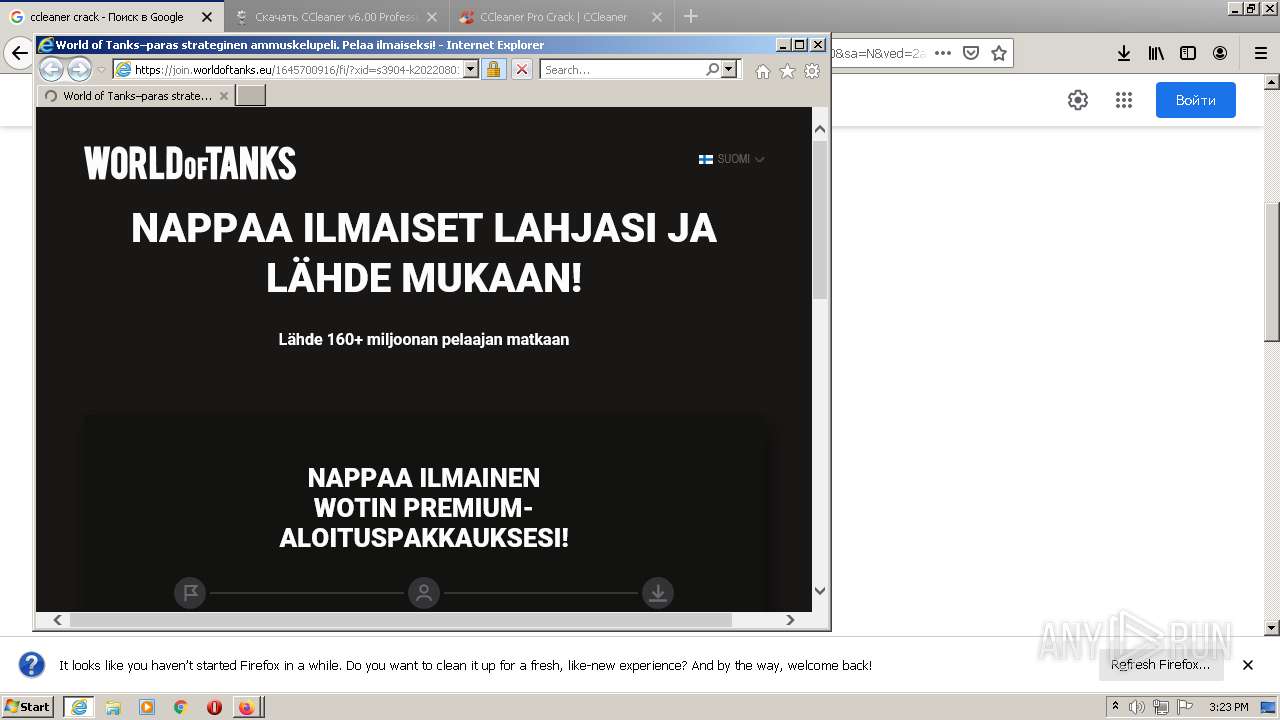Open the file explorer taskbar icon

[113, 707]
